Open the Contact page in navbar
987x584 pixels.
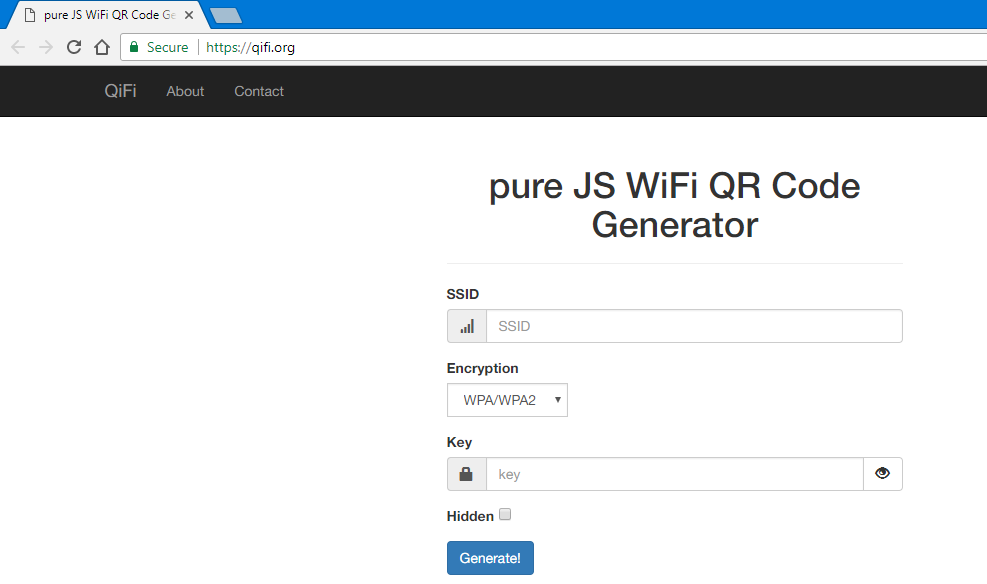click(259, 91)
